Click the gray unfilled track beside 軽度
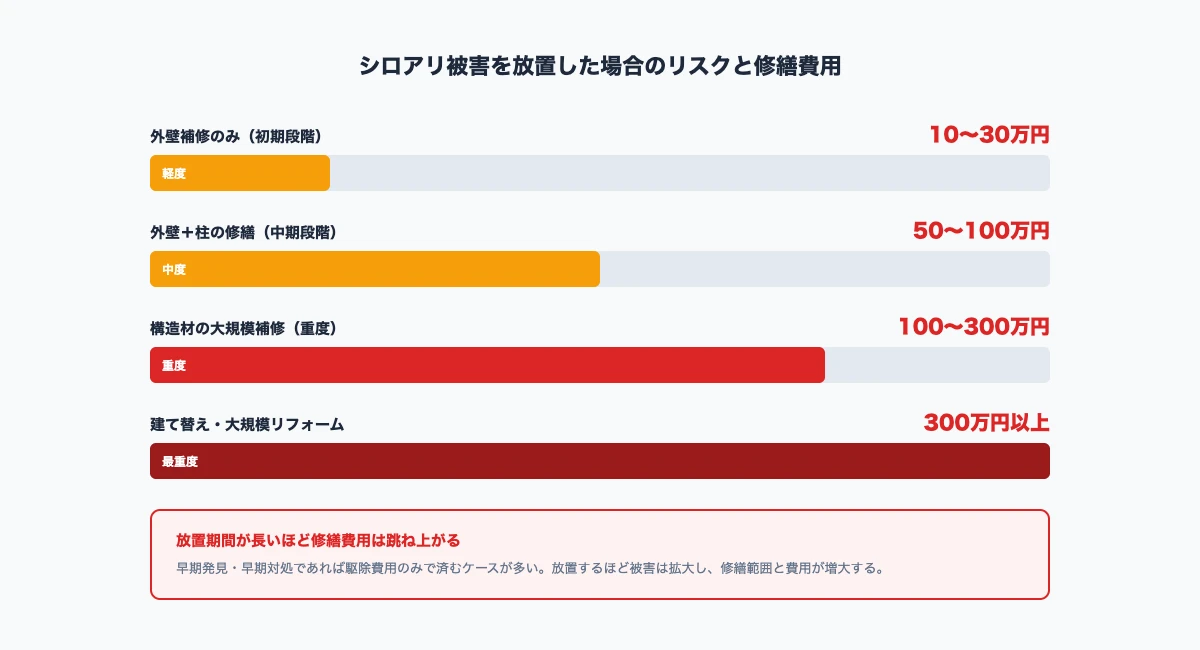1200x650 pixels. (x=690, y=173)
